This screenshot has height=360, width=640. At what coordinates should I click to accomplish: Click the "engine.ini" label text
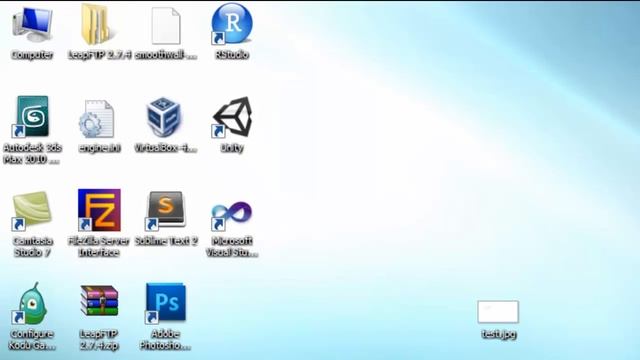click(x=99, y=148)
